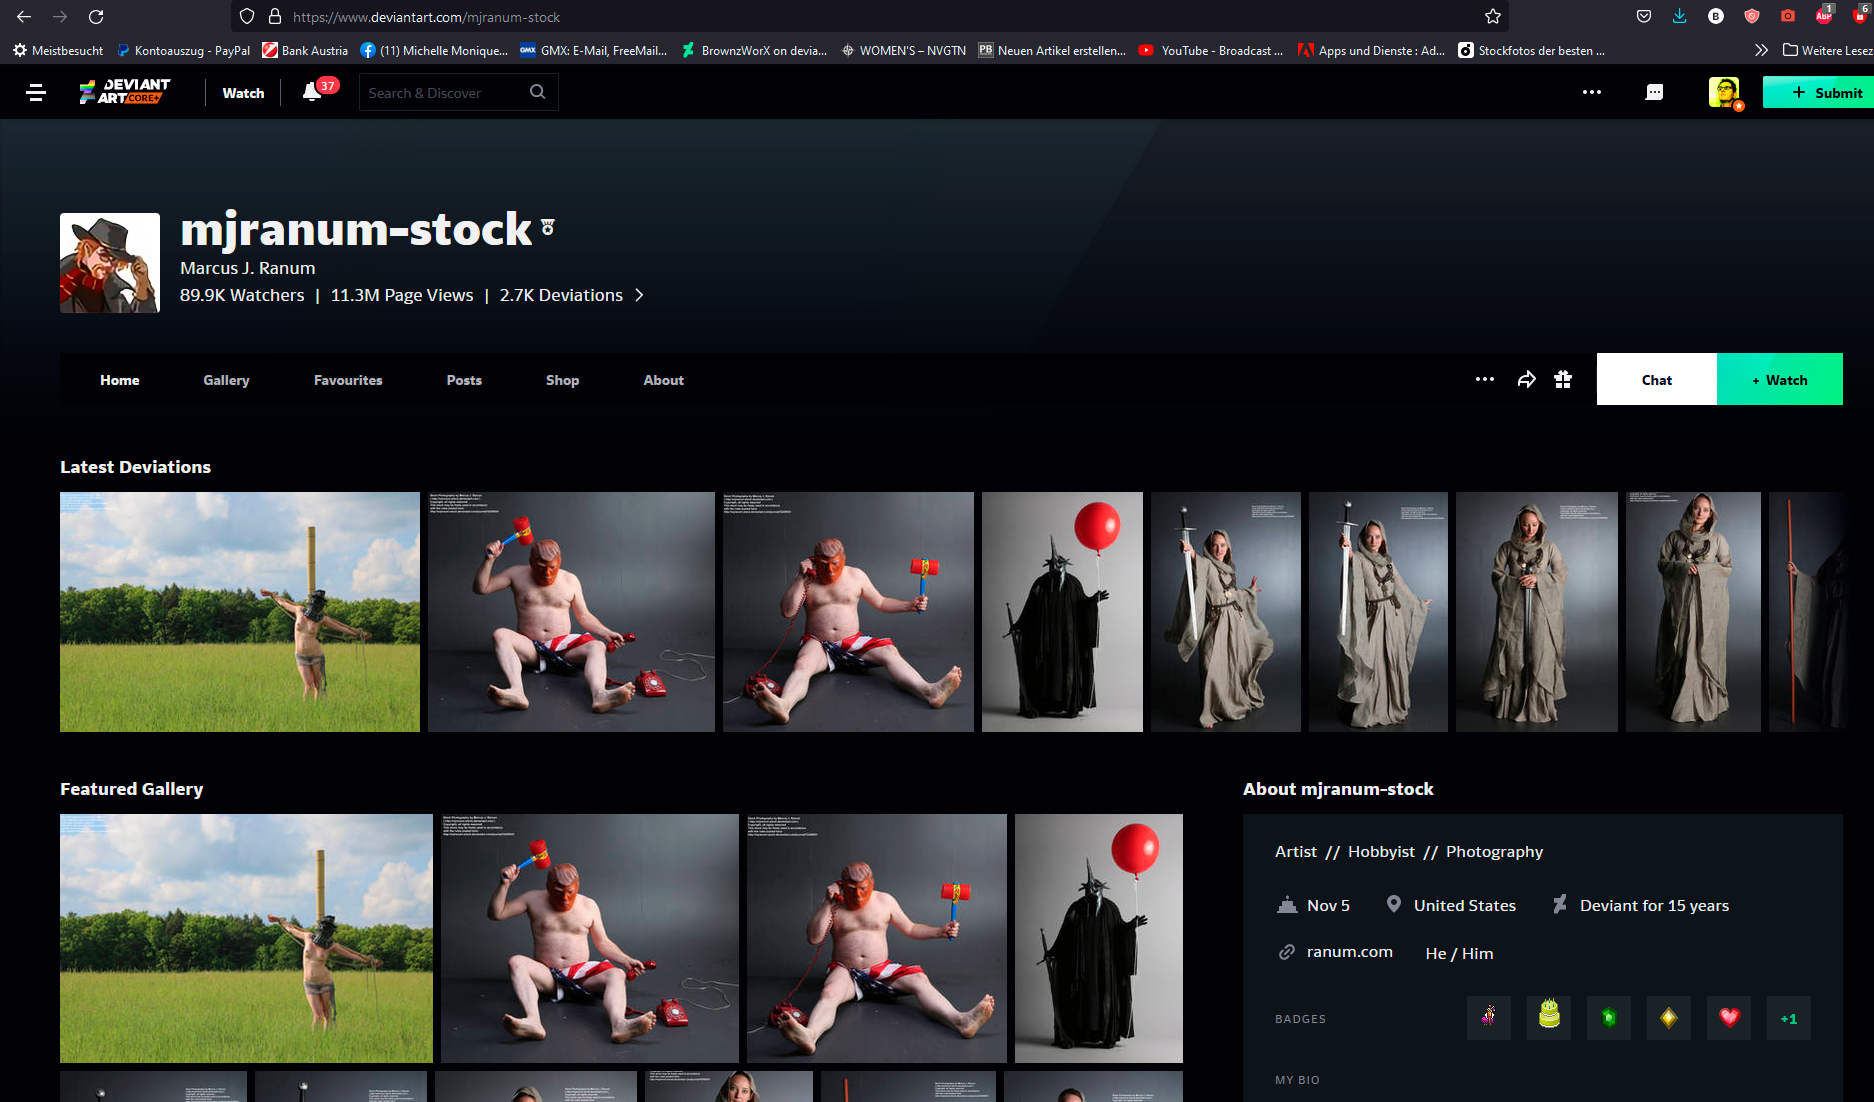Expand deviations stats chevron arrow
1874x1102 pixels.
[x=640, y=295]
